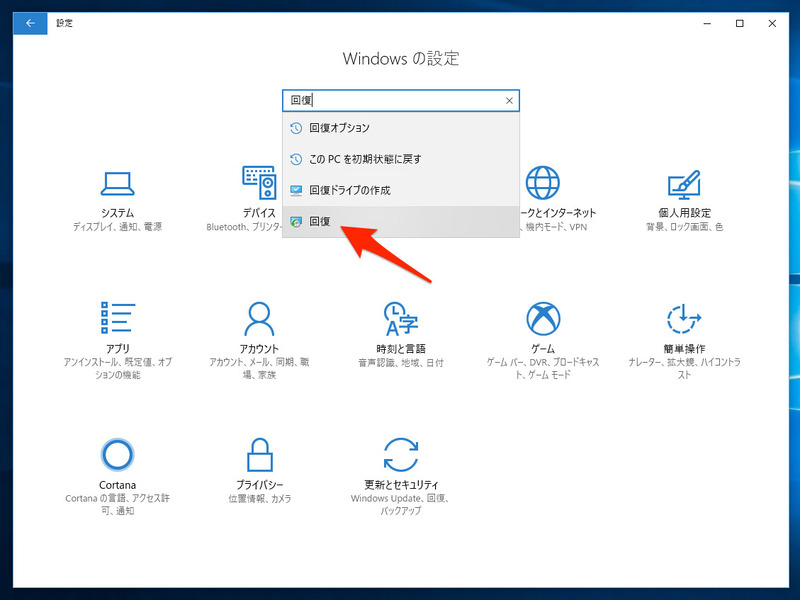Open the 個人用設定 paintbrush icon

(x=684, y=184)
